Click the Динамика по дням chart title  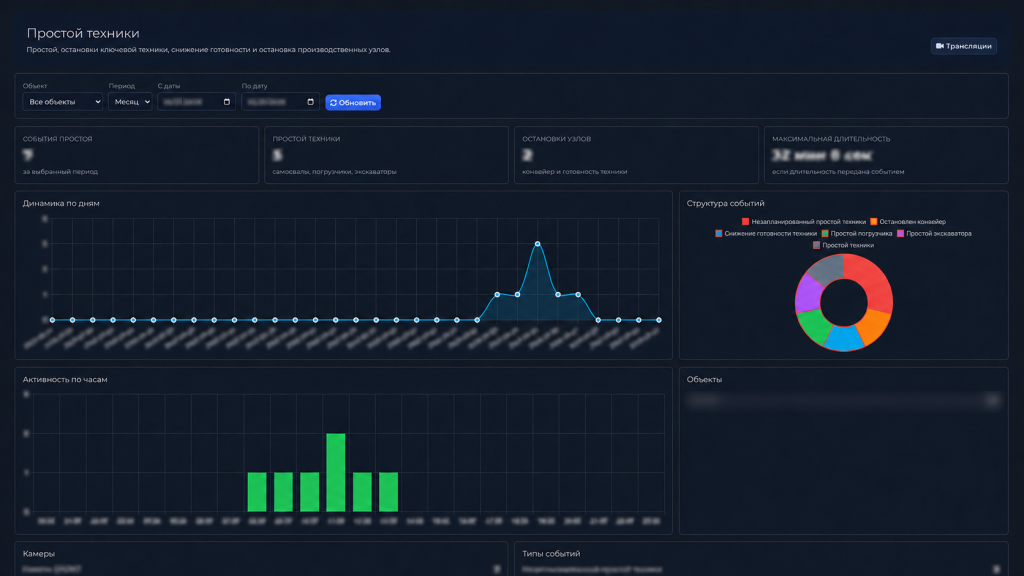click(61, 203)
